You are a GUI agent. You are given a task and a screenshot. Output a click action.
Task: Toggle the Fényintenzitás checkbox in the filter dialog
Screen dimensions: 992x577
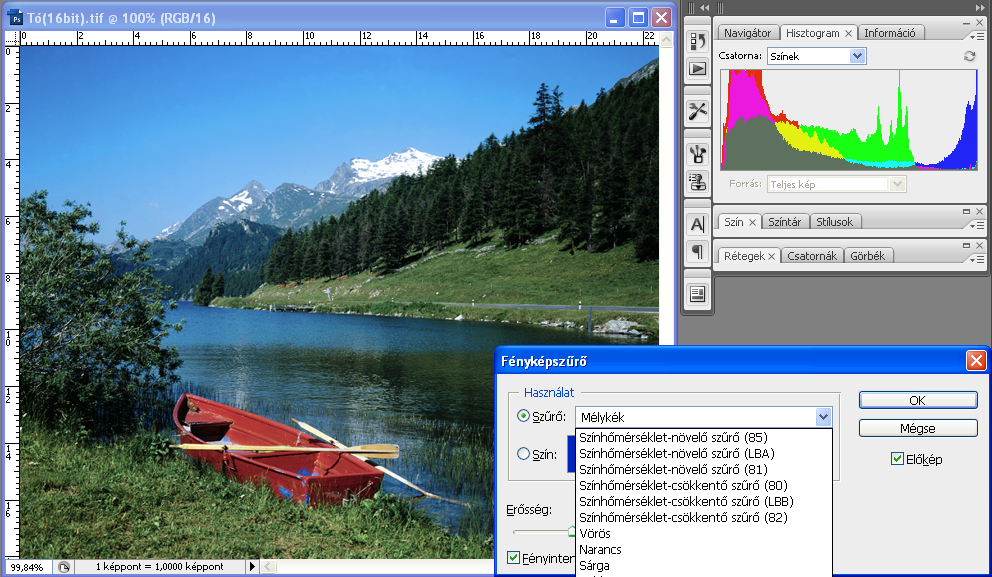coord(514,558)
